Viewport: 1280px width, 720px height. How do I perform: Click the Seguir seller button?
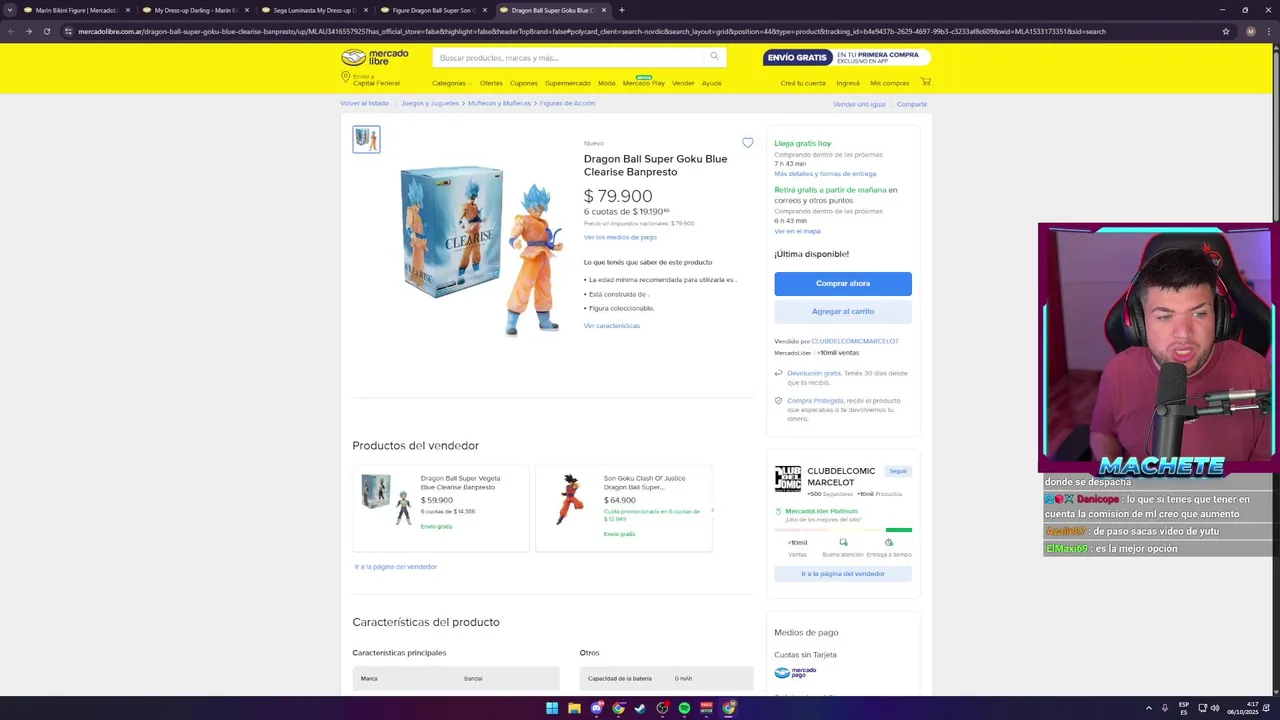[x=898, y=471]
